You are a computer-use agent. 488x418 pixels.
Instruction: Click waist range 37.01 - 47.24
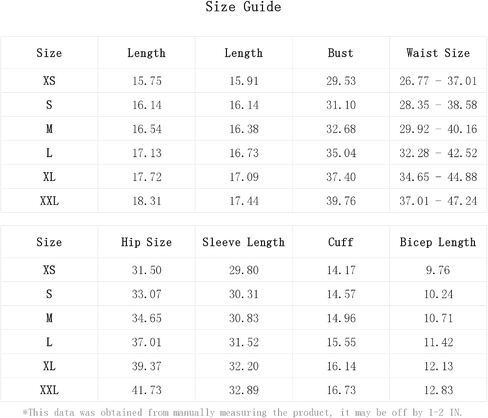point(438,201)
